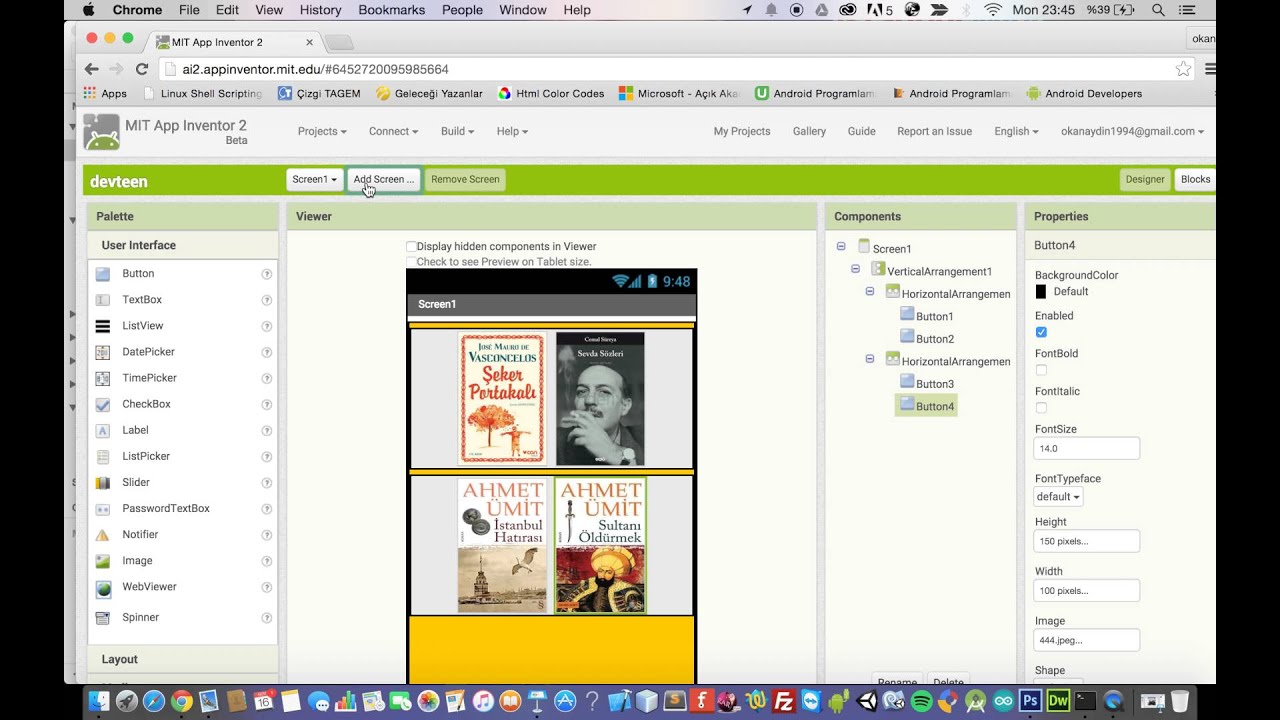This screenshot has height=720, width=1280.
Task: Select the Slider palette component
Action: 136,482
